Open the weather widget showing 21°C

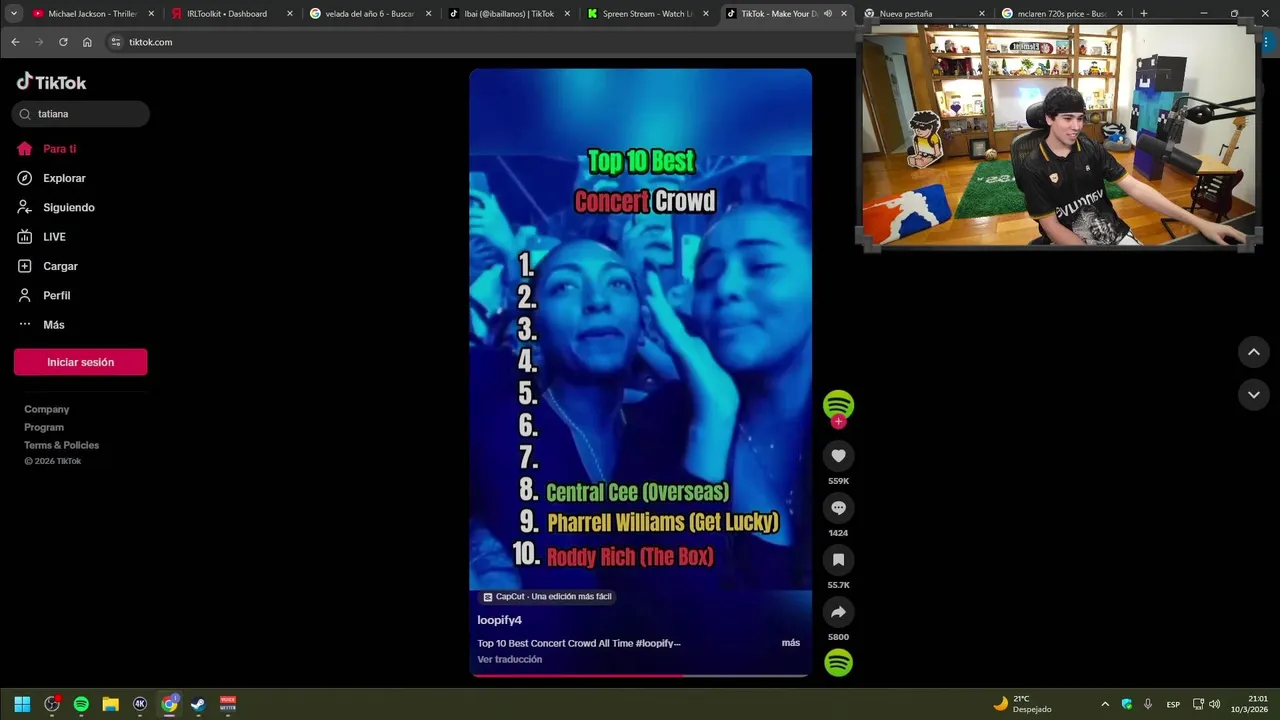pos(1022,704)
